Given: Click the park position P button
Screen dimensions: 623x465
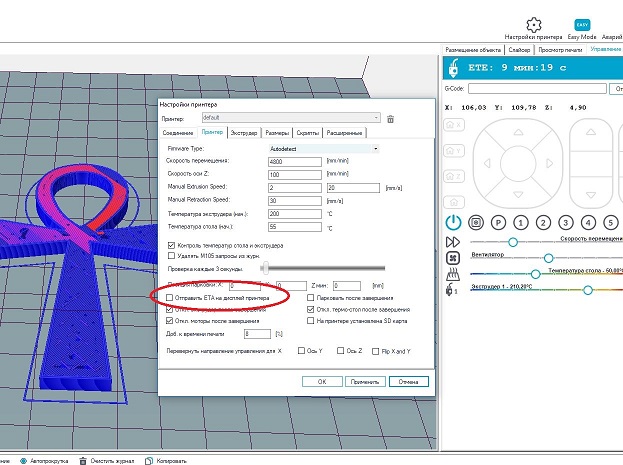Looking at the screenshot, I should 498,223.
